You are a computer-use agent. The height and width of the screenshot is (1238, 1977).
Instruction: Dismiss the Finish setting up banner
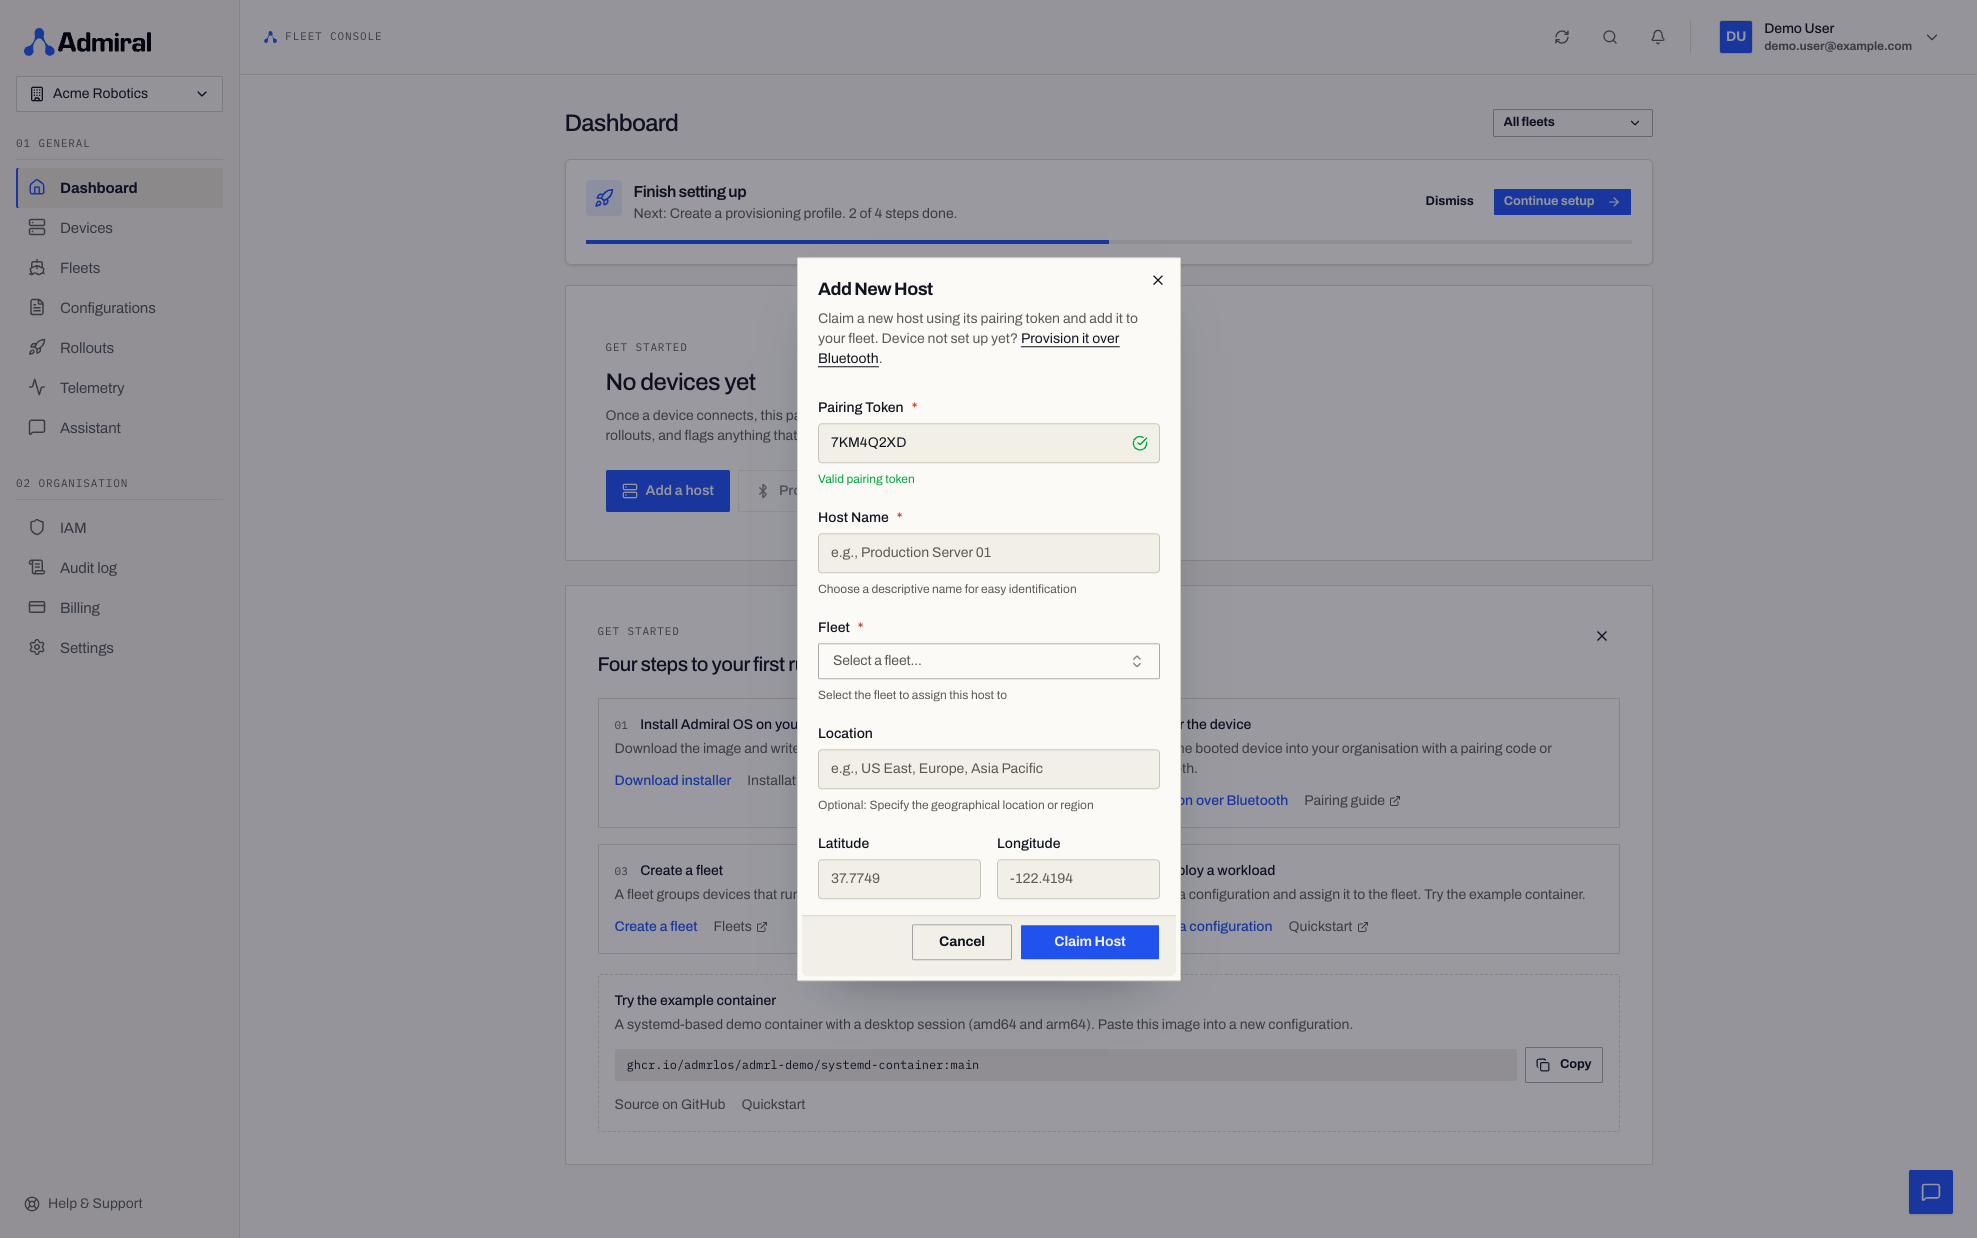click(1449, 201)
